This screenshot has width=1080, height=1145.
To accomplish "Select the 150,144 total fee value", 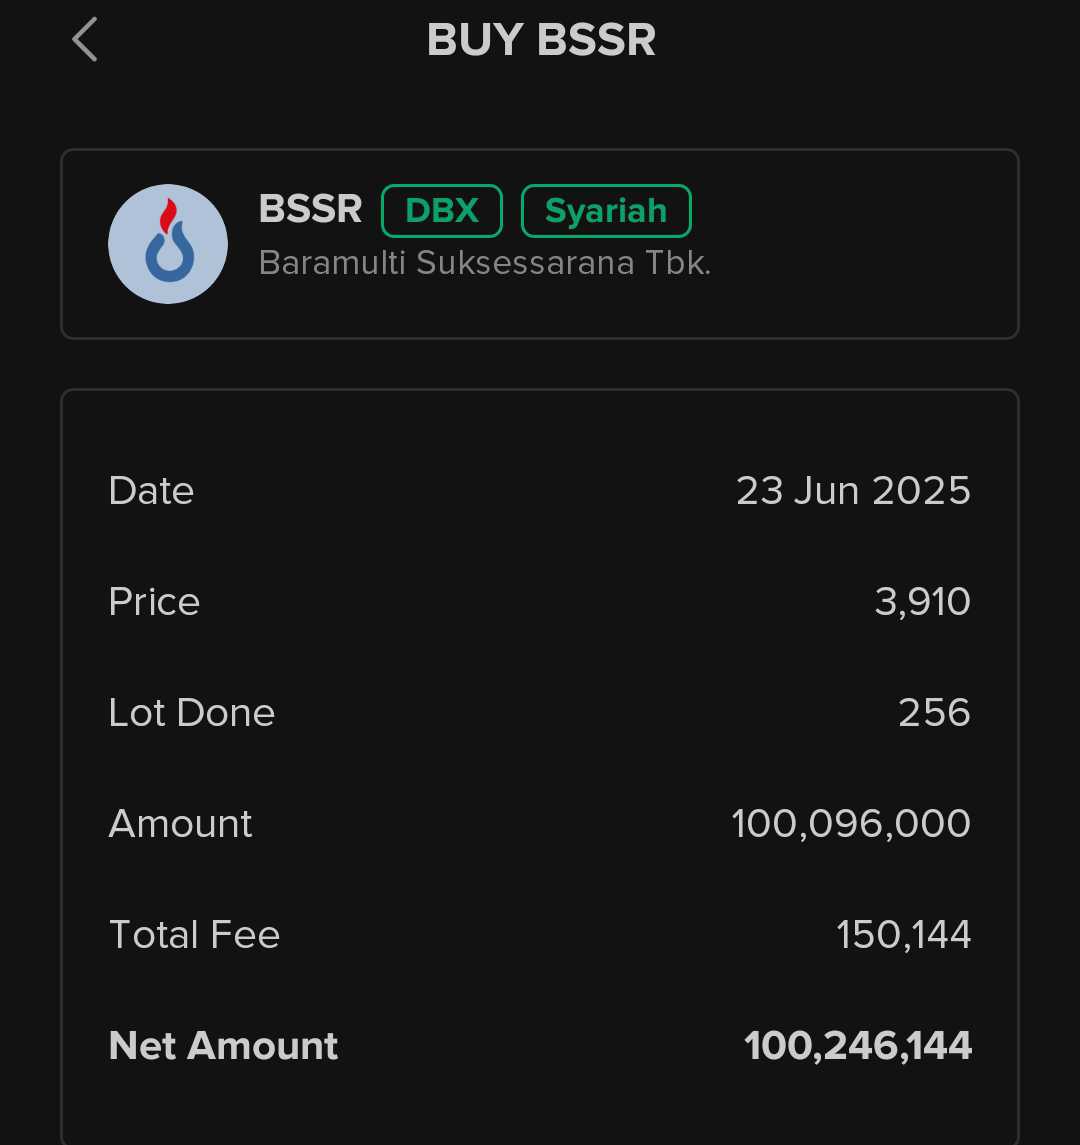I will click(x=903, y=935).
